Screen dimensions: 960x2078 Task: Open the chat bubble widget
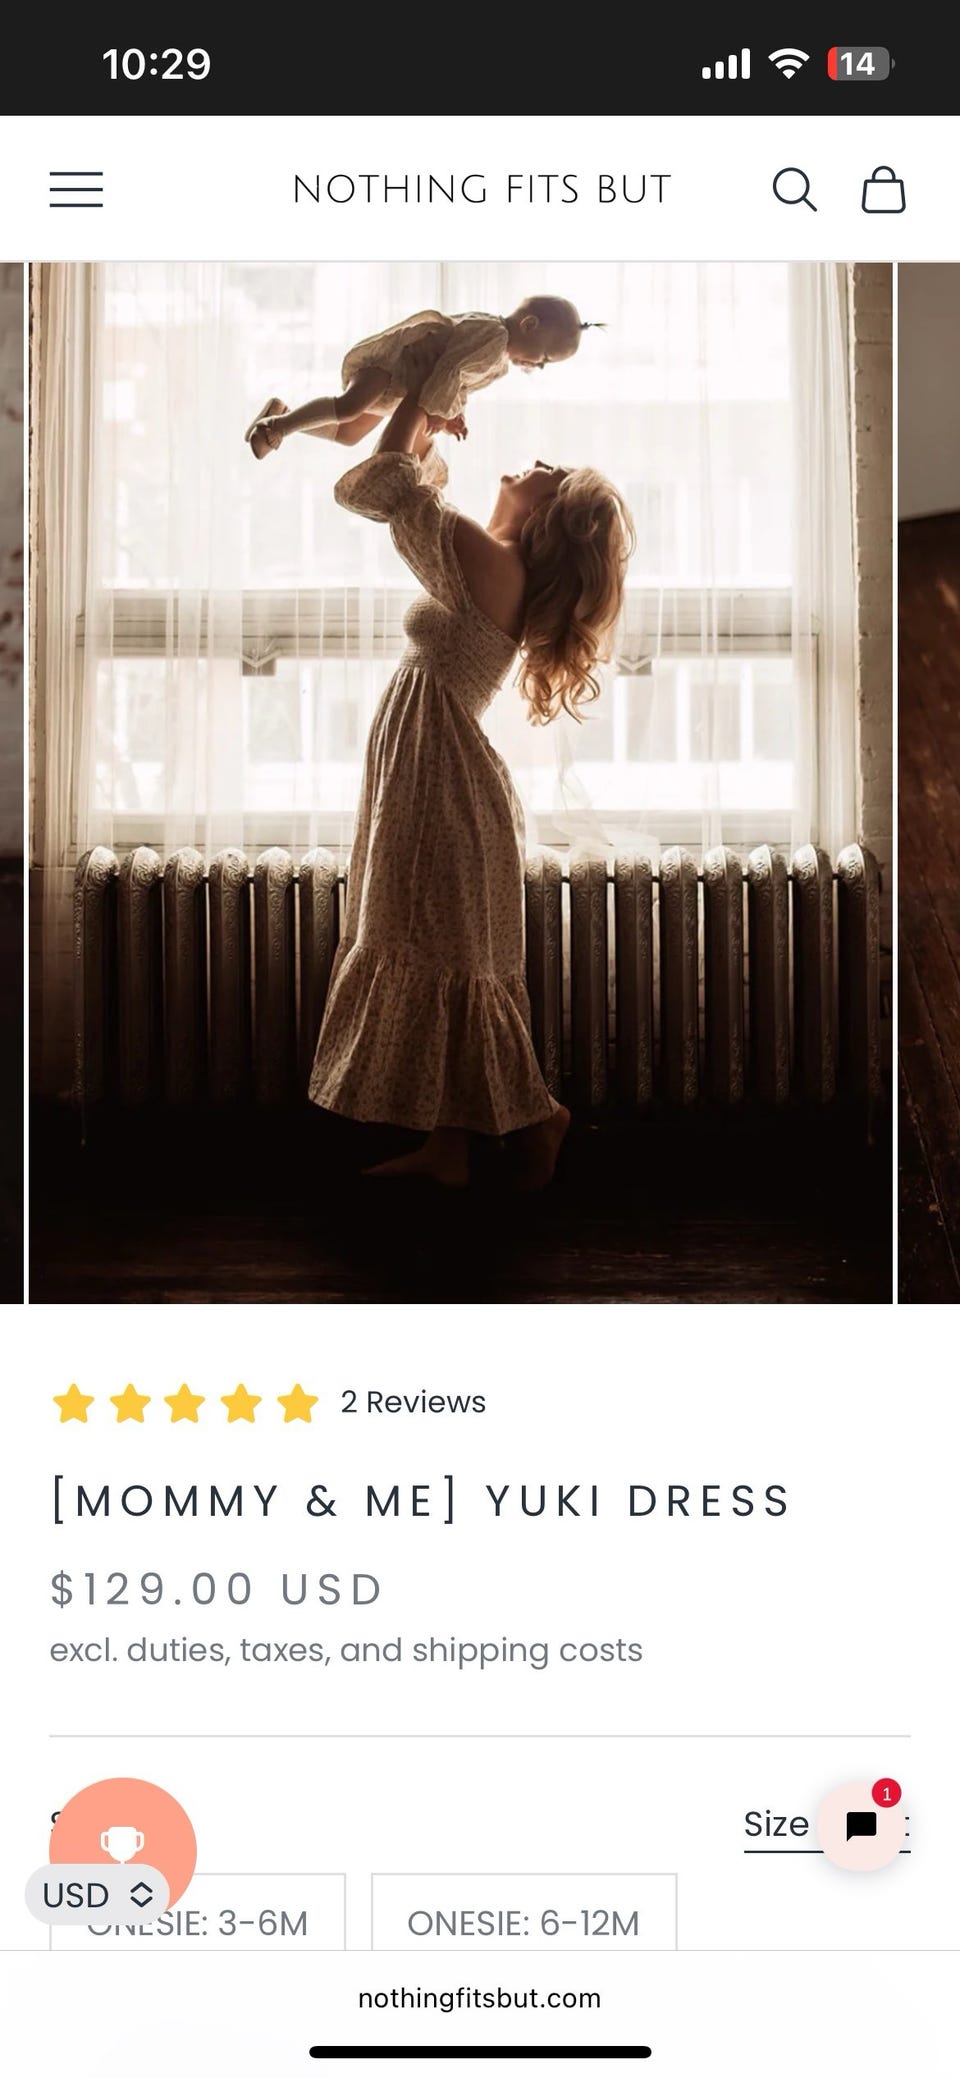pyautogui.click(x=861, y=1826)
